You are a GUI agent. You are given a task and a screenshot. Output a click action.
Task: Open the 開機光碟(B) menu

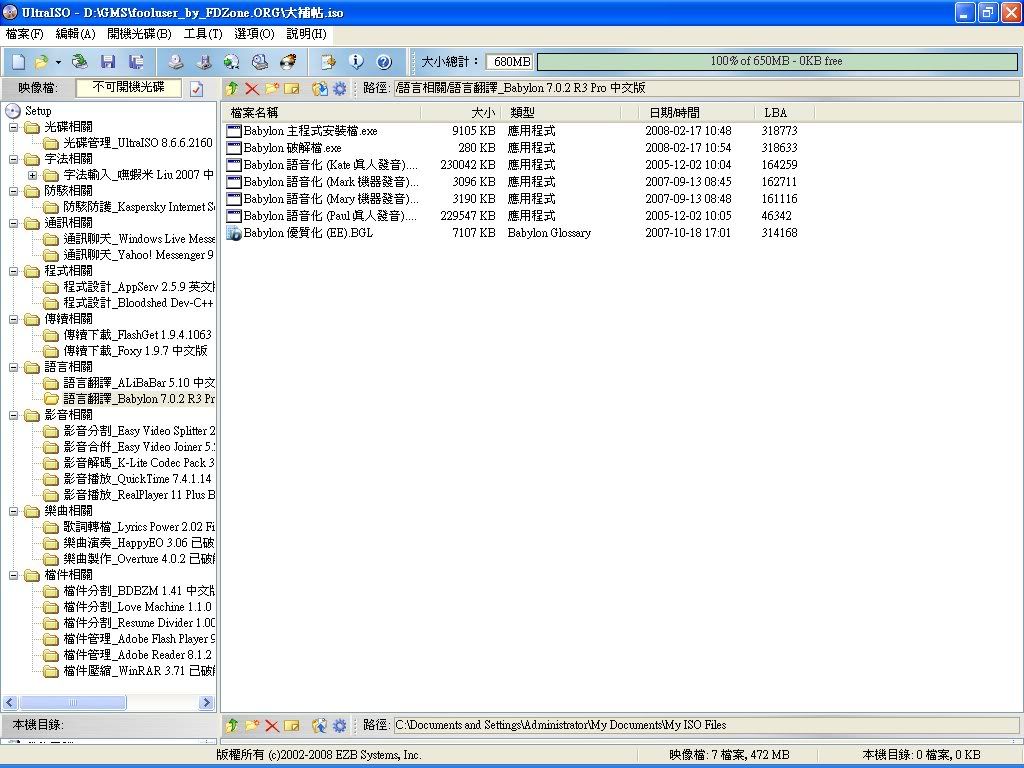pos(139,34)
